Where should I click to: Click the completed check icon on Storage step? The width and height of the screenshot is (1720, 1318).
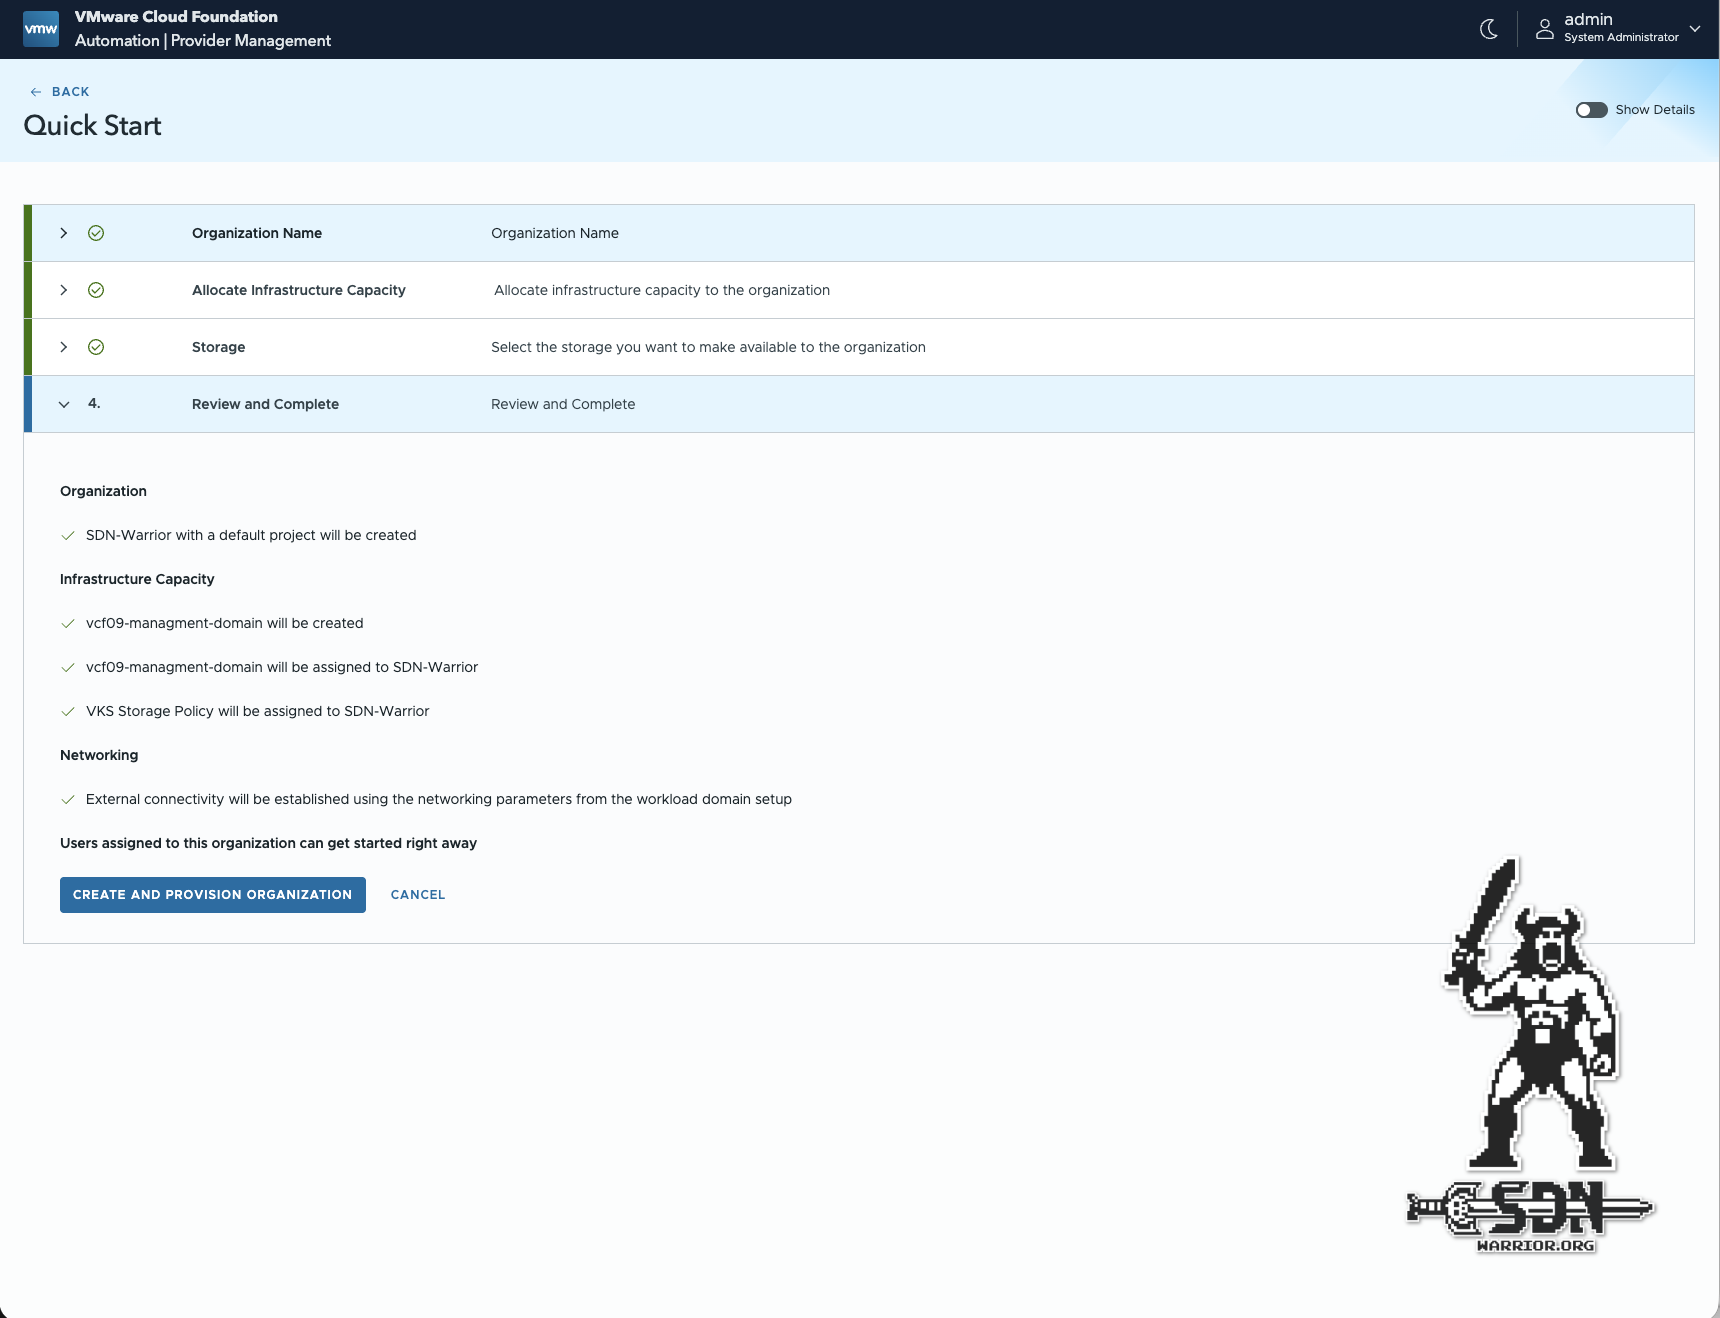[x=96, y=347]
